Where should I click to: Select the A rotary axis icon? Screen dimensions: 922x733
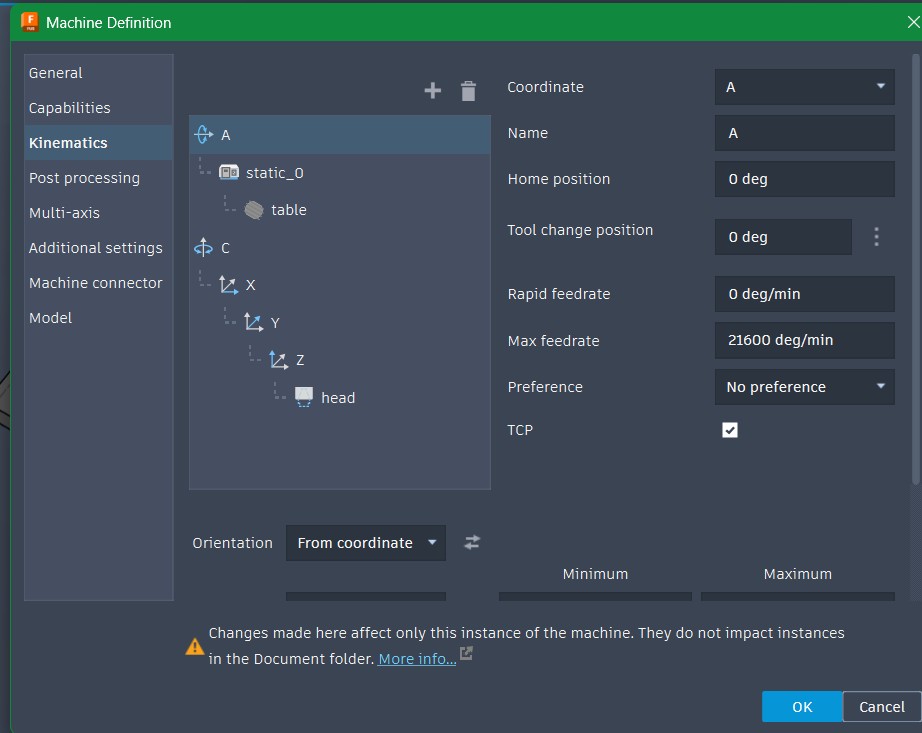click(x=204, y=135)
